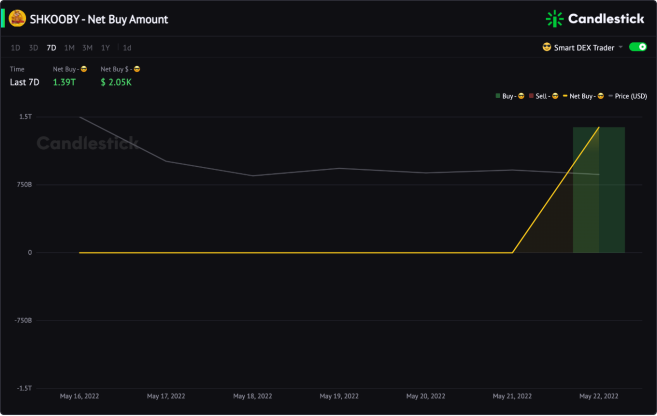Click the Candlestick watermark on chart
Screen dimensions: 657x416
(88, 143)
